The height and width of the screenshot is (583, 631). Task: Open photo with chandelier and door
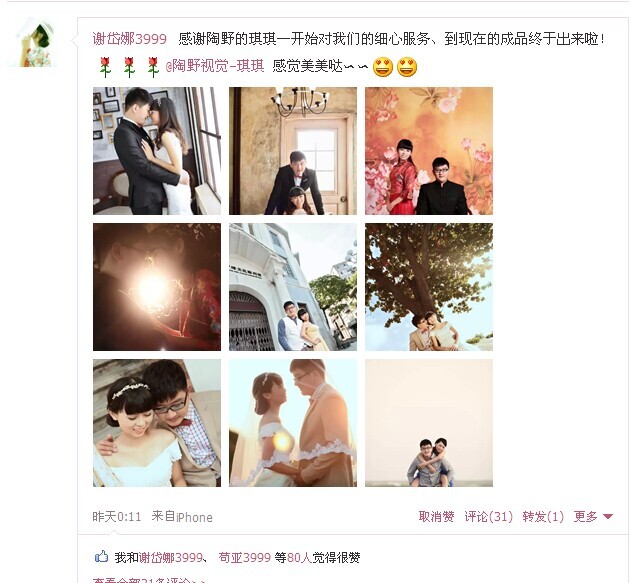pos(293,151)
